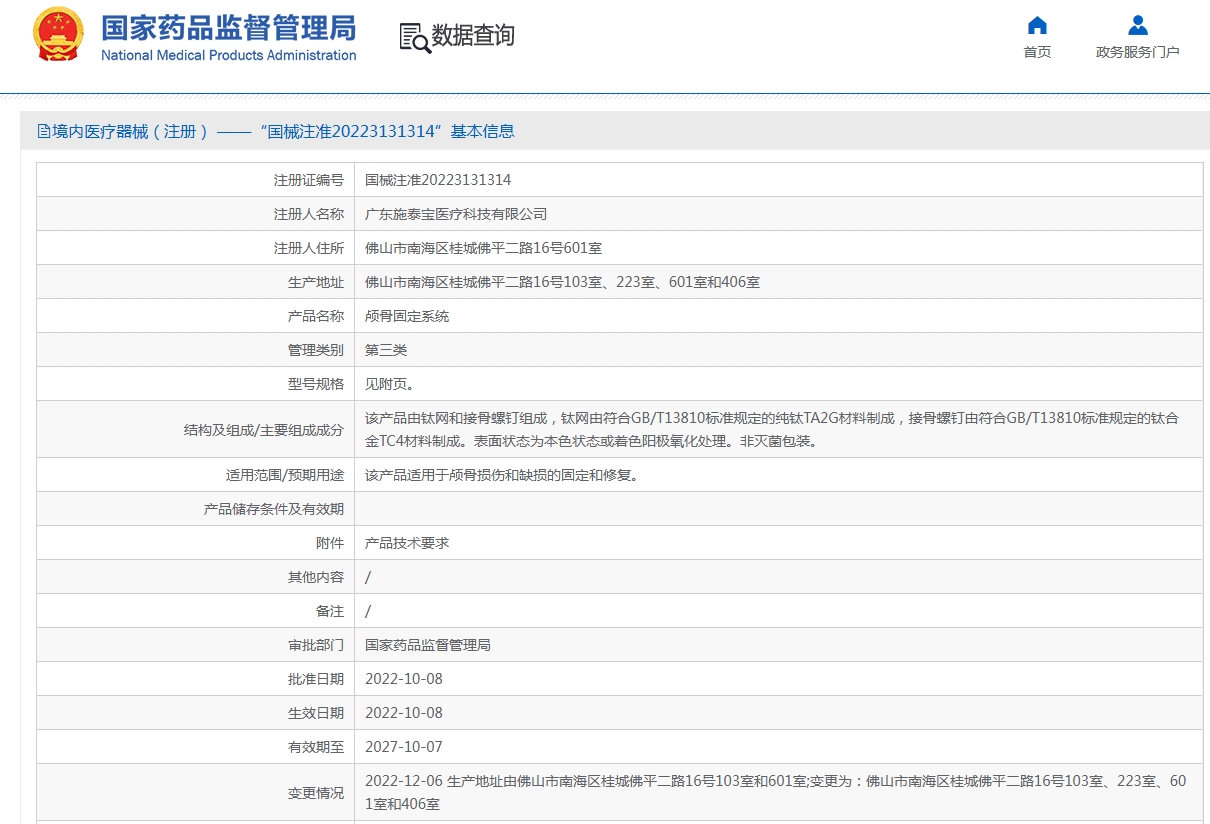
Task: Click the 政务服务门户 link text
Action: pos(1137,52)
